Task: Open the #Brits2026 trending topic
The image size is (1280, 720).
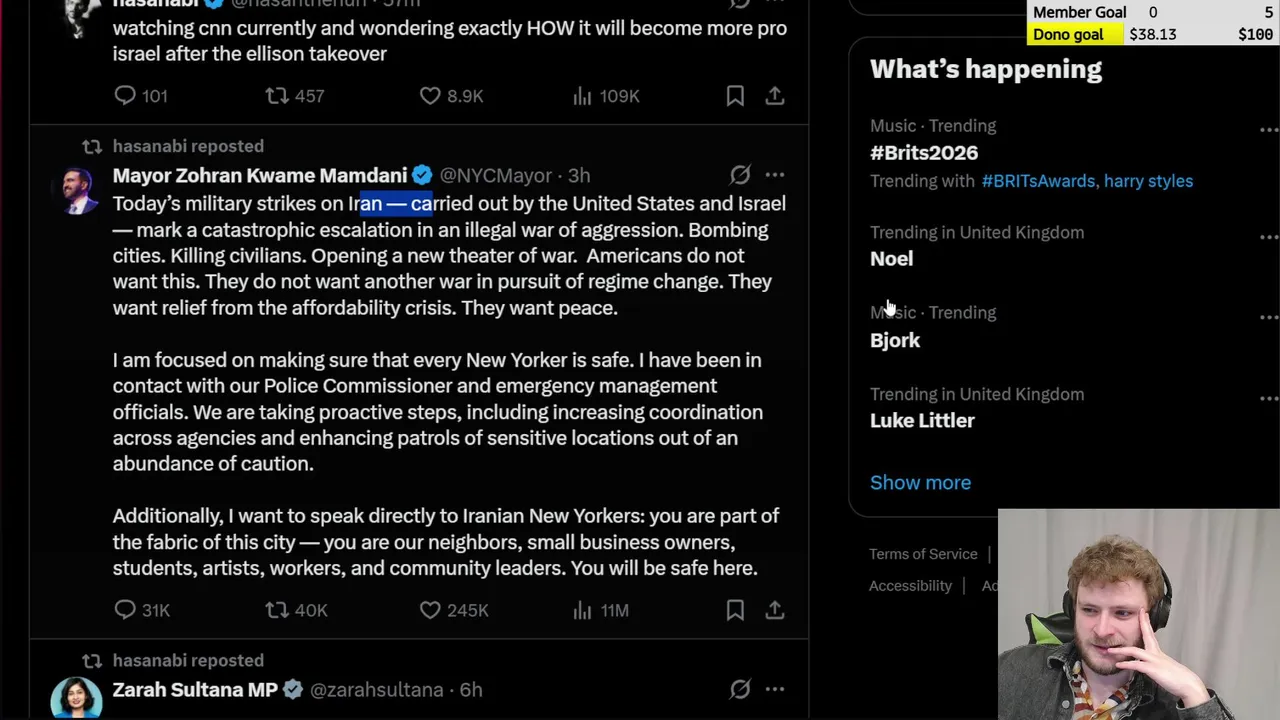Action: point(924,153)
